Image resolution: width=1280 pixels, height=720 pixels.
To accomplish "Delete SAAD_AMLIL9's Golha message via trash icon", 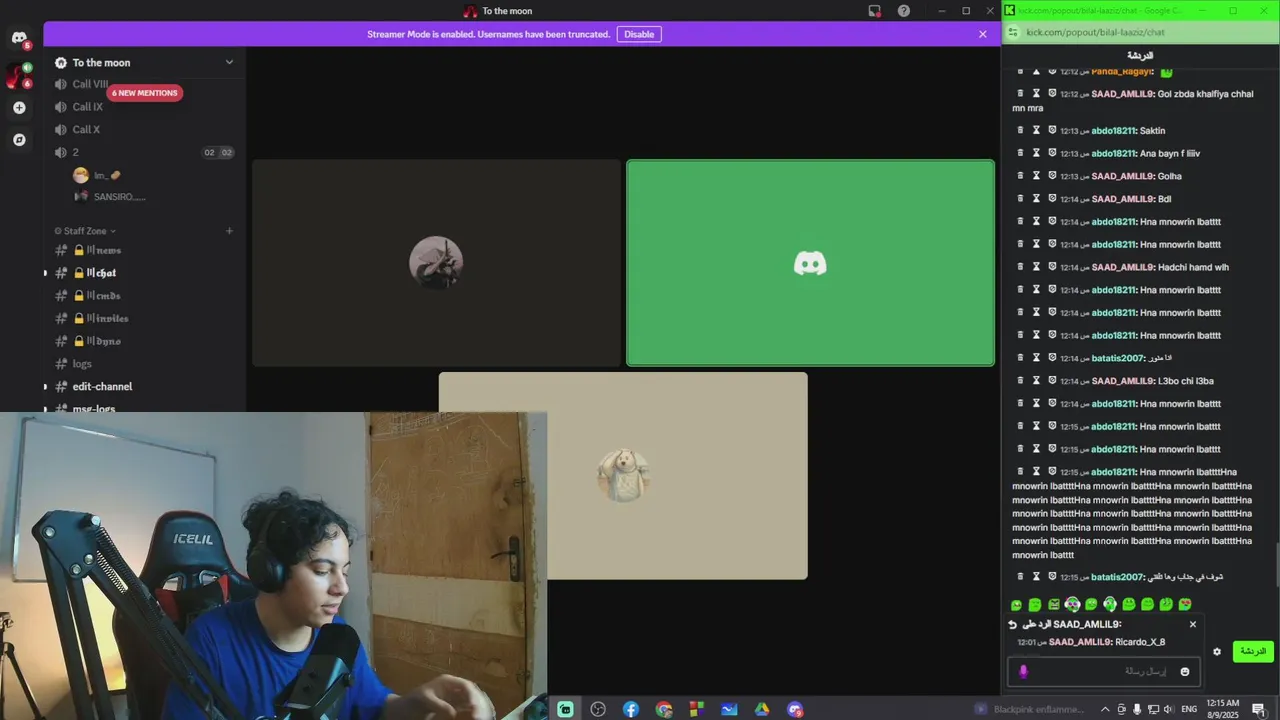I will (x=1020, y=176).
